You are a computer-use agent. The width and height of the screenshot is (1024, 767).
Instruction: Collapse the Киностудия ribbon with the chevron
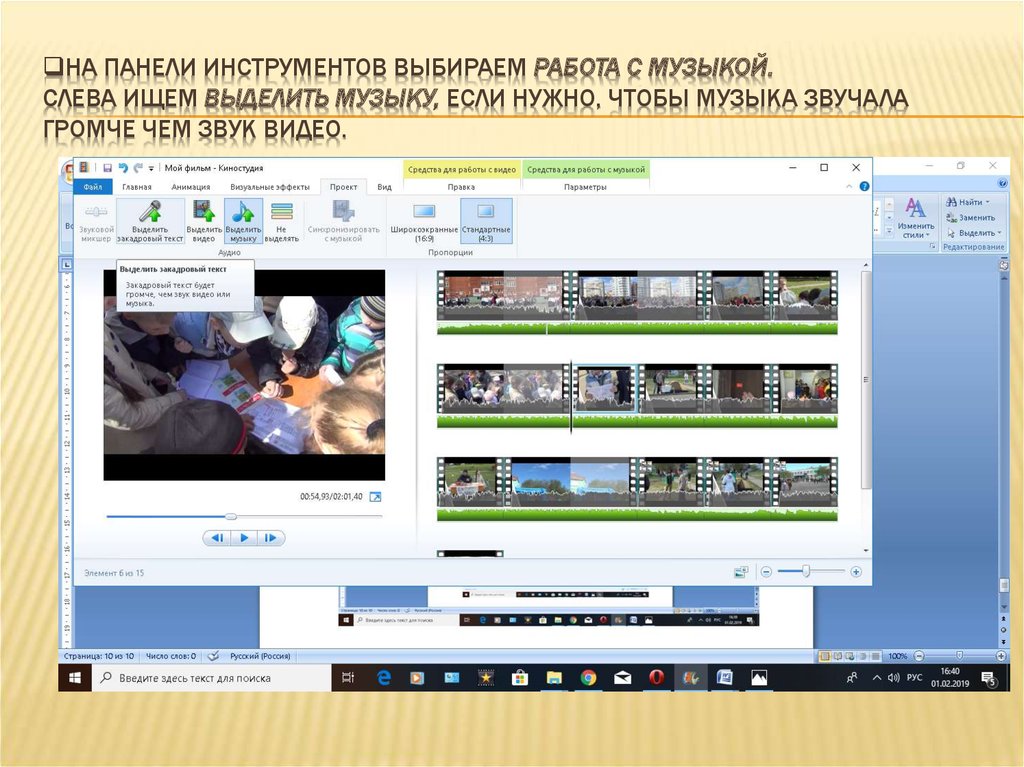click(x=849, y=187)
